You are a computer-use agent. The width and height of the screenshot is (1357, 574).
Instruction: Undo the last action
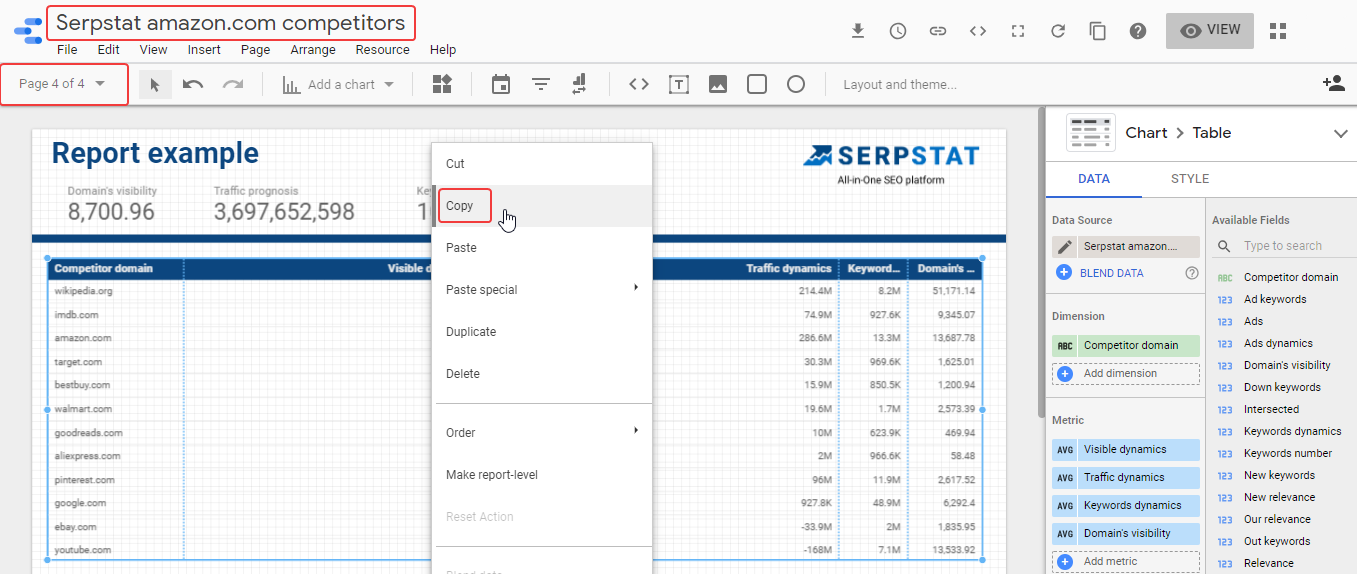(193, 85)
